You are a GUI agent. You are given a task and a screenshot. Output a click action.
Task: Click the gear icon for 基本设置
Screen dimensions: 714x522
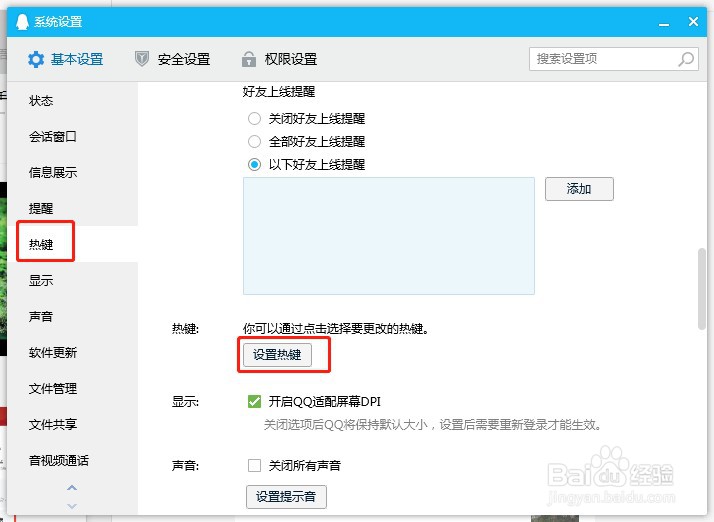coord(36,59)
